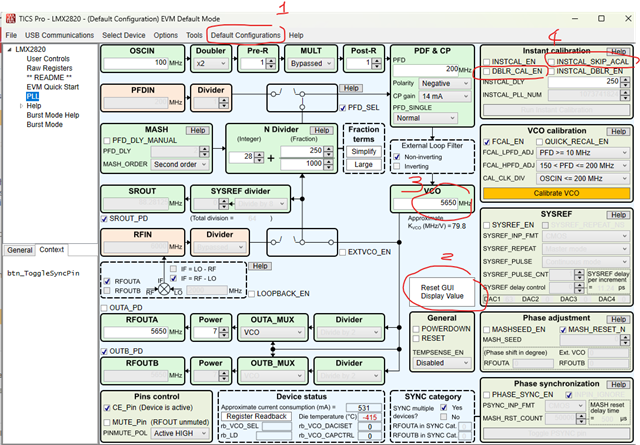Enable the LOOPBACK_EN checkbox
The width and height of the screenshot is (640, 445).
252,294
